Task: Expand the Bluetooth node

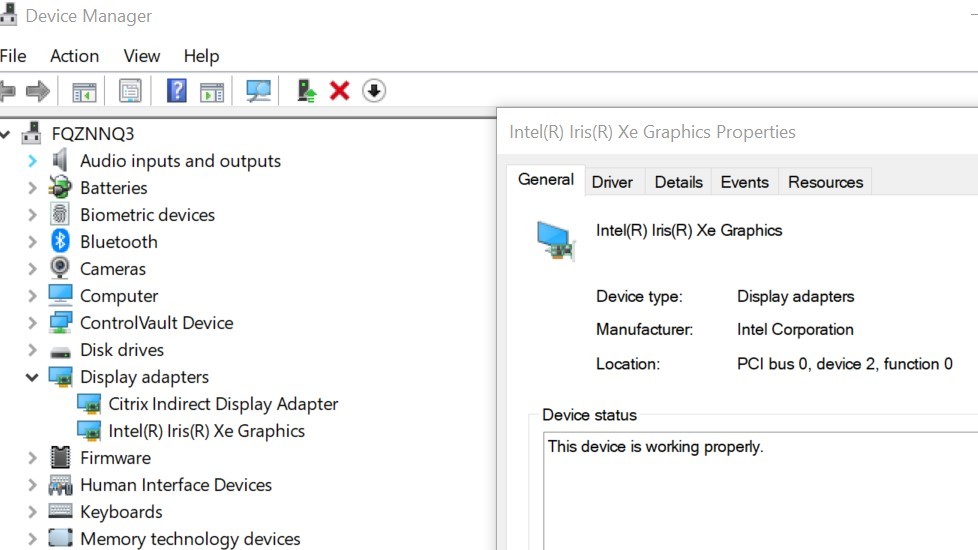Action: 32,242
